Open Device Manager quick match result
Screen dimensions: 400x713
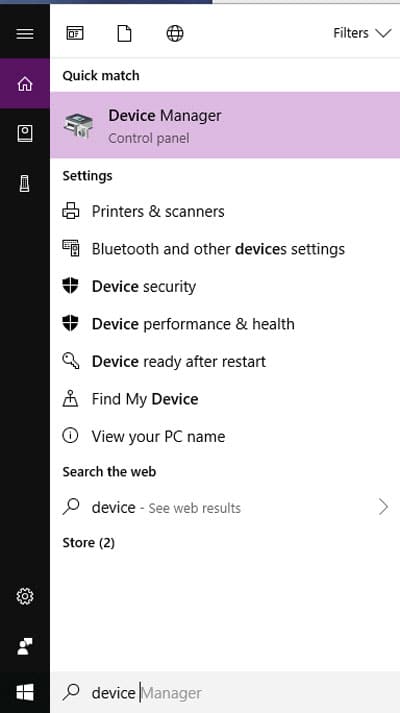(x=225, y=125)
